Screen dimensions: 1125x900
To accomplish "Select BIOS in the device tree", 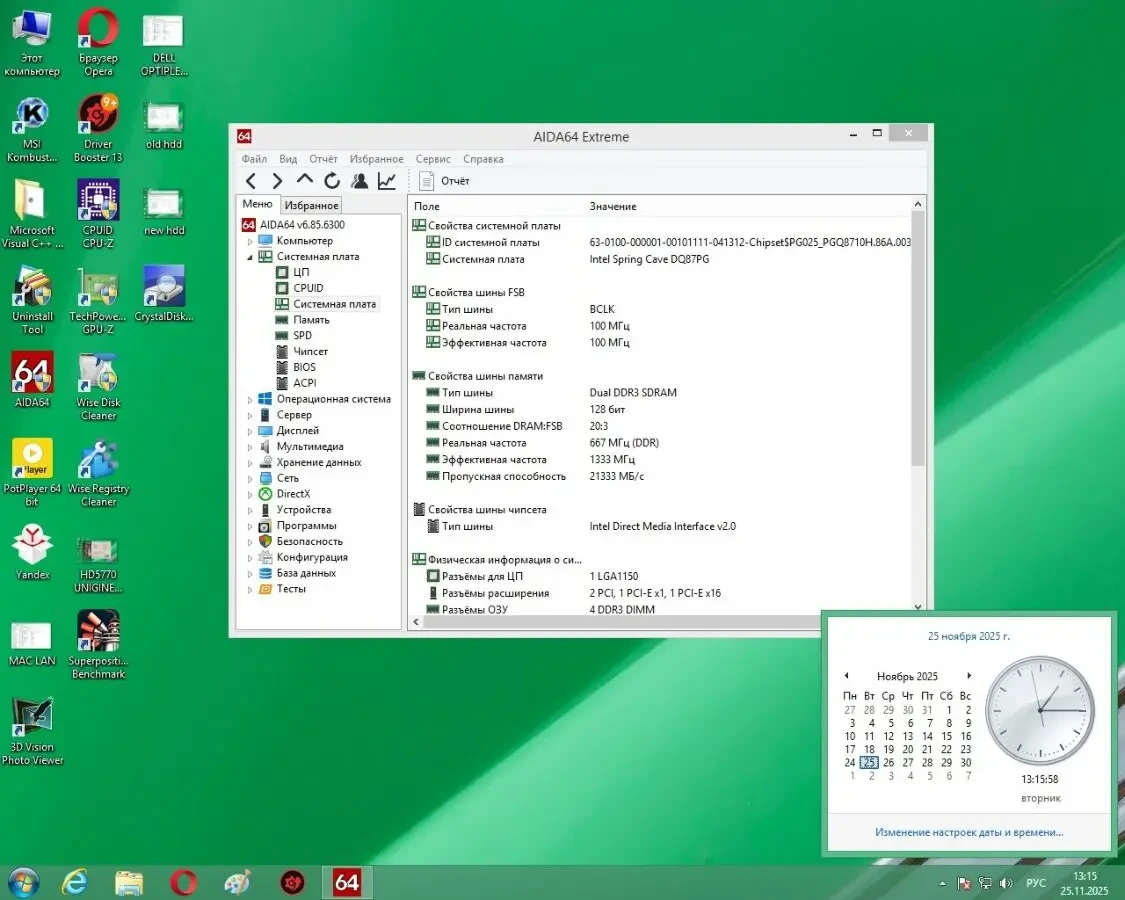I will tap(305, 367).
